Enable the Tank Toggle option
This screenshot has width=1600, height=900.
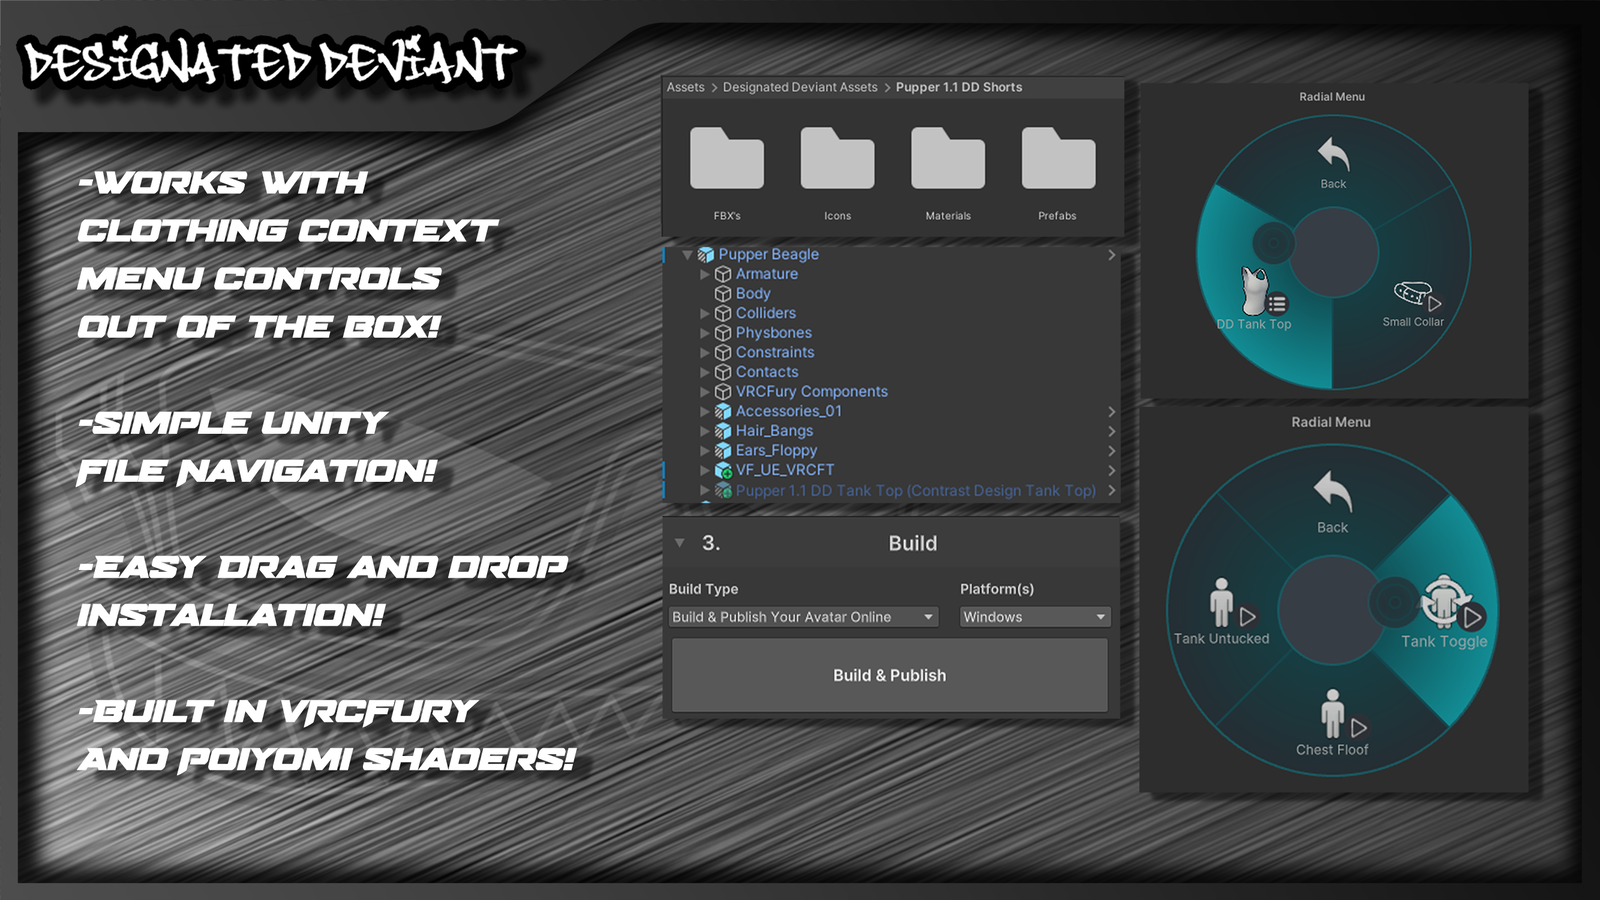1444,611
